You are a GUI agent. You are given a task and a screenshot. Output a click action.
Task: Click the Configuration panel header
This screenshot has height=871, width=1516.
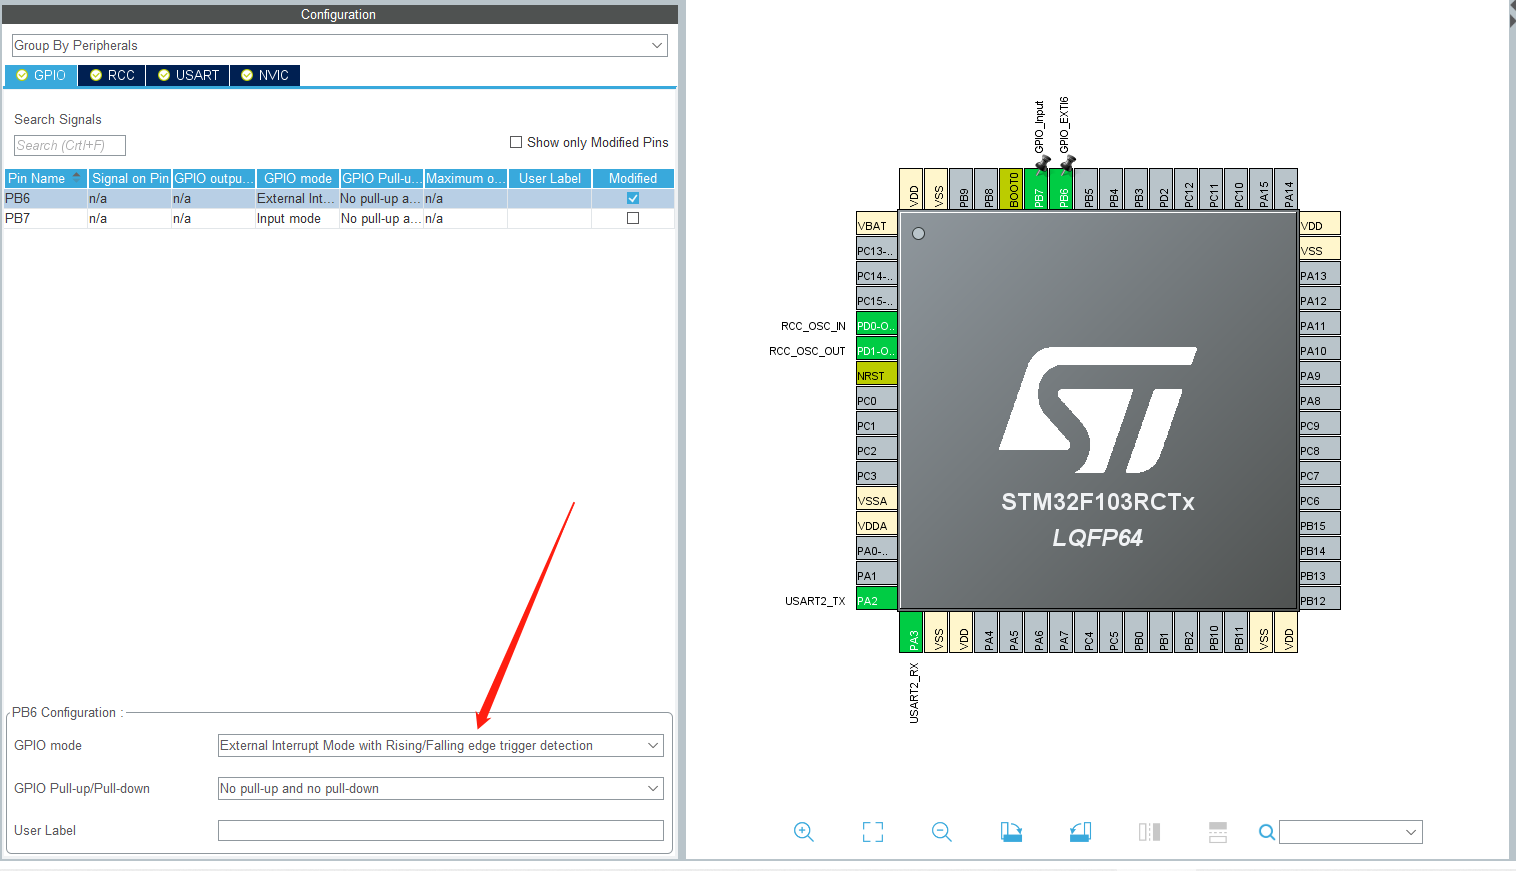[x=339, y=14]
